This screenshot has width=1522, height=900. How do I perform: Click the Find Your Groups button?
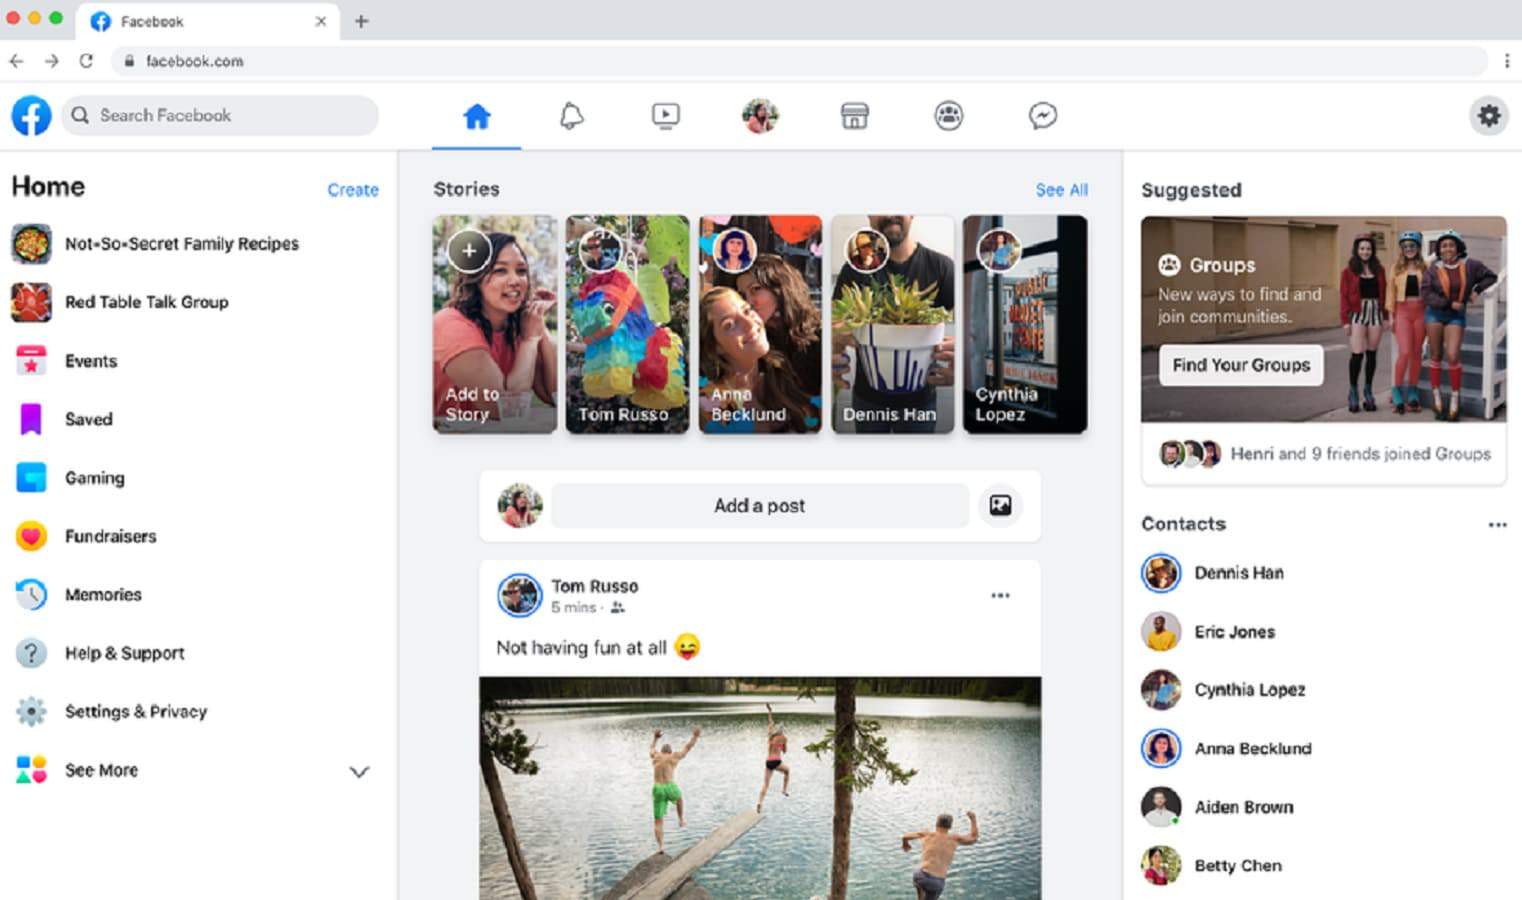(1241, 365)
